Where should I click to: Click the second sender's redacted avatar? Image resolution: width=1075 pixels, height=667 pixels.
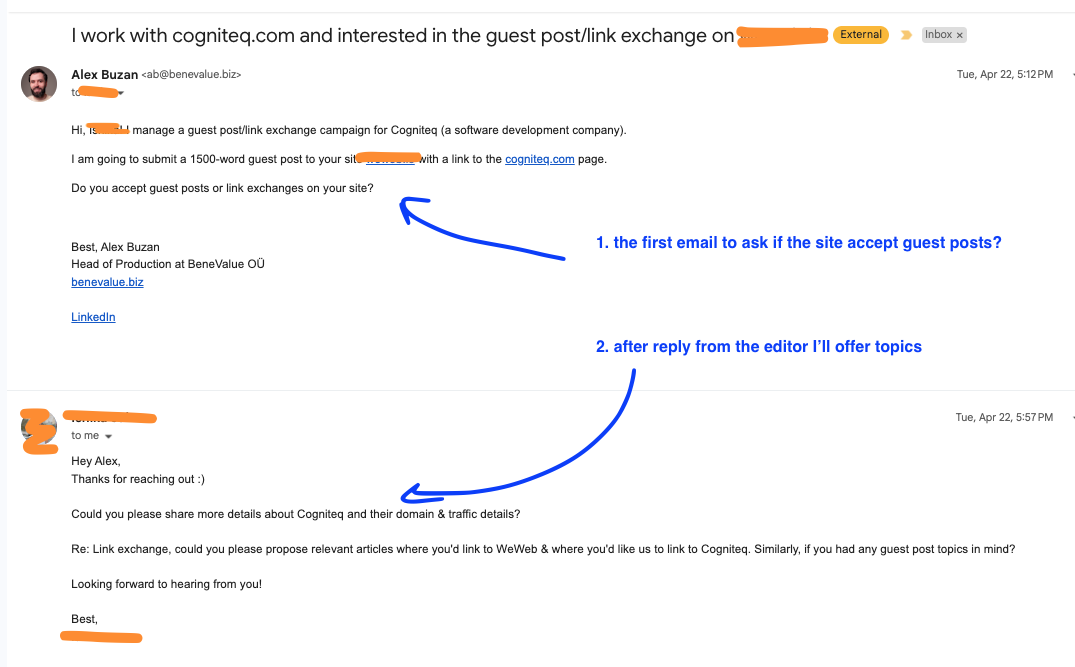[x=38, y=431]
